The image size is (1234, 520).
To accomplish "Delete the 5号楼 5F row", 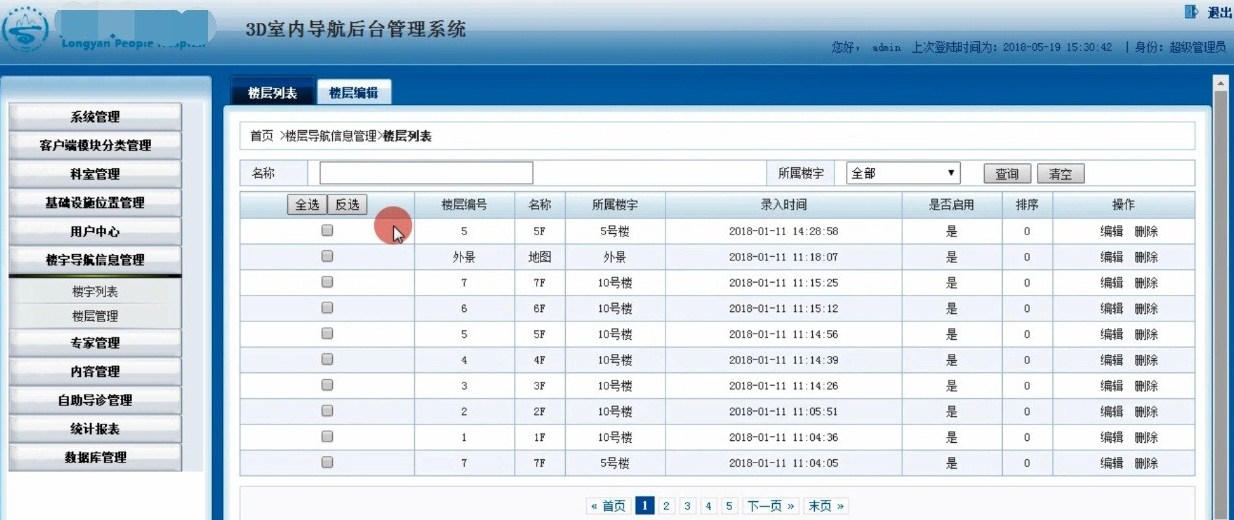I will [1146, 231].
